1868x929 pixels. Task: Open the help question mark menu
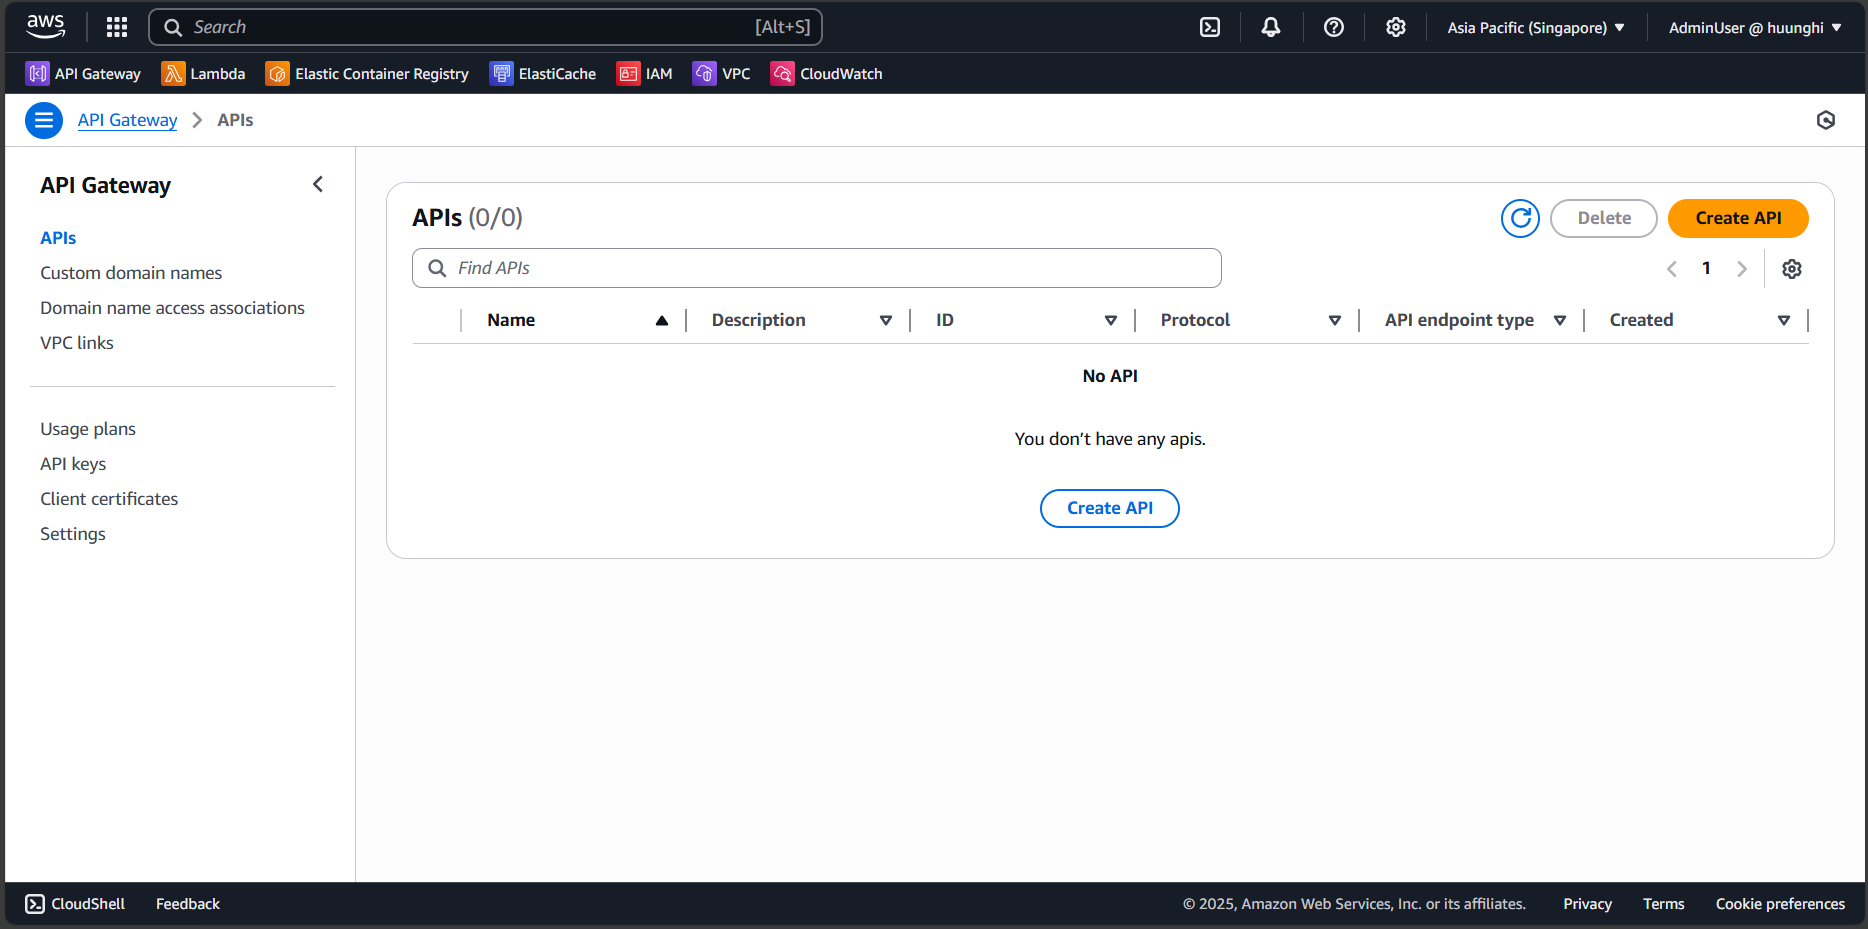(1334, 27)
